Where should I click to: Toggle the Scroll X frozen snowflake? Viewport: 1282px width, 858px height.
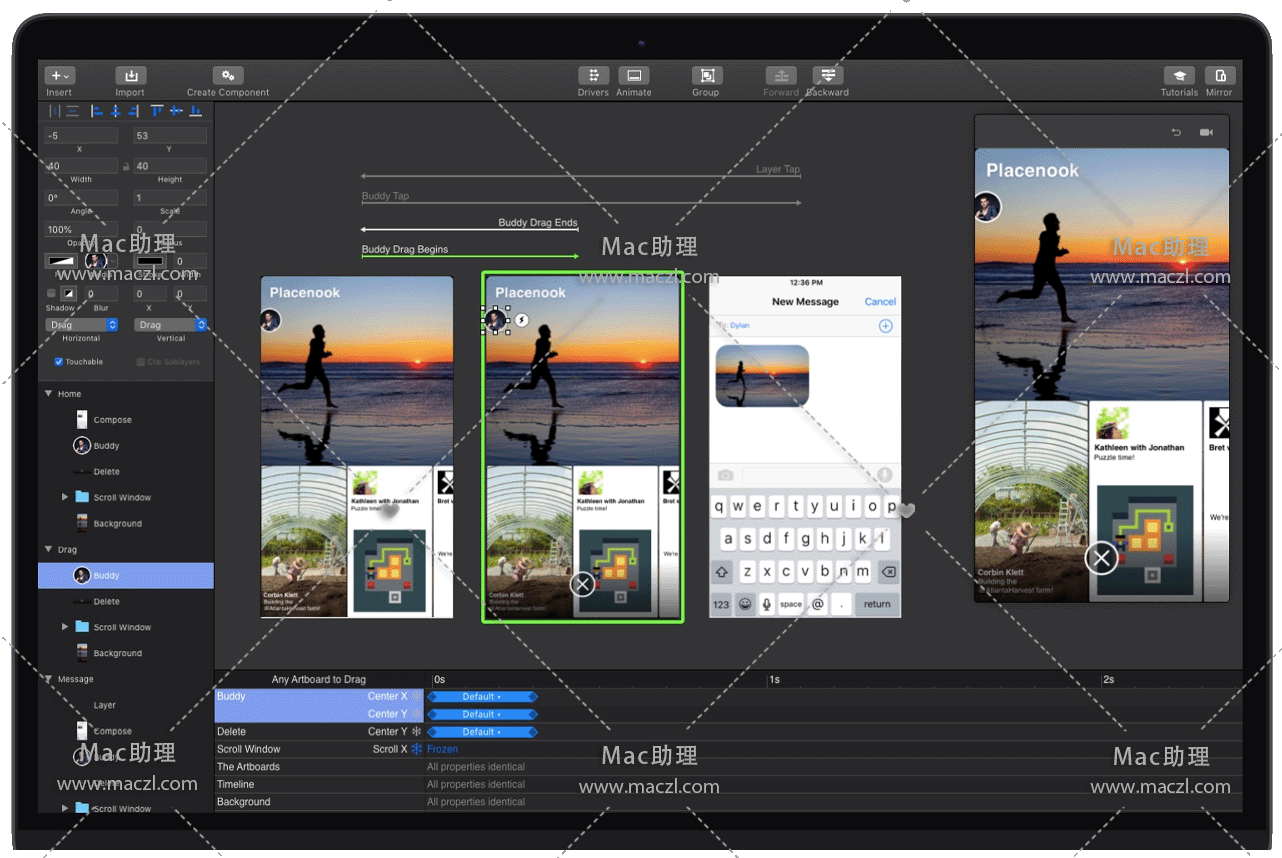coord(416,749)
